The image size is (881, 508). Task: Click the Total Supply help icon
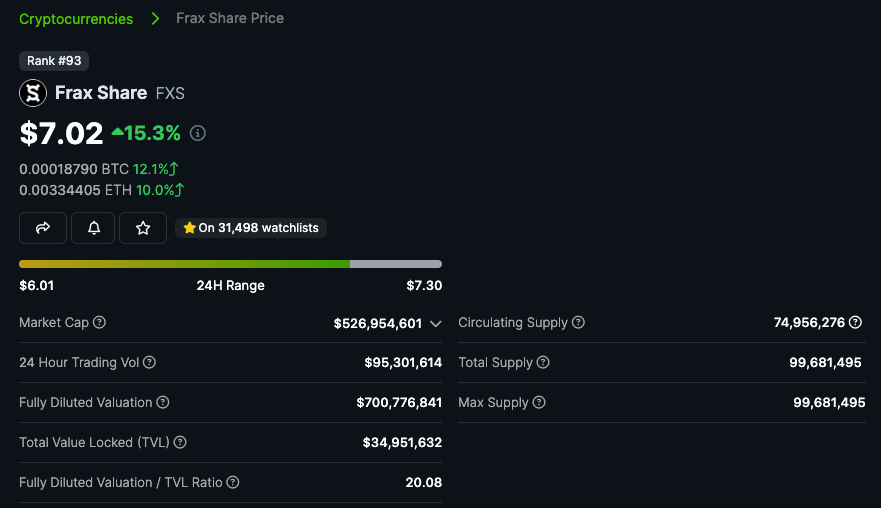click(543, 363)
